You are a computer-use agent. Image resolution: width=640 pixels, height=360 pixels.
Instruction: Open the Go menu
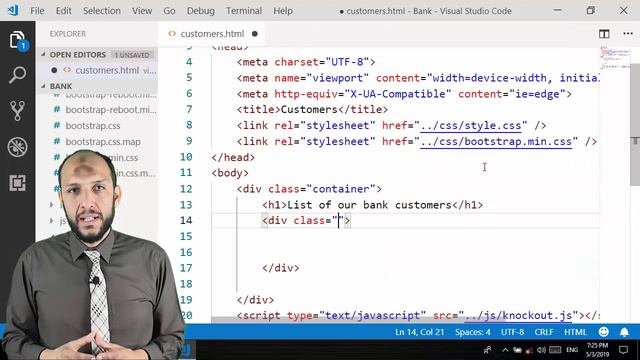[x=169, y=11]
